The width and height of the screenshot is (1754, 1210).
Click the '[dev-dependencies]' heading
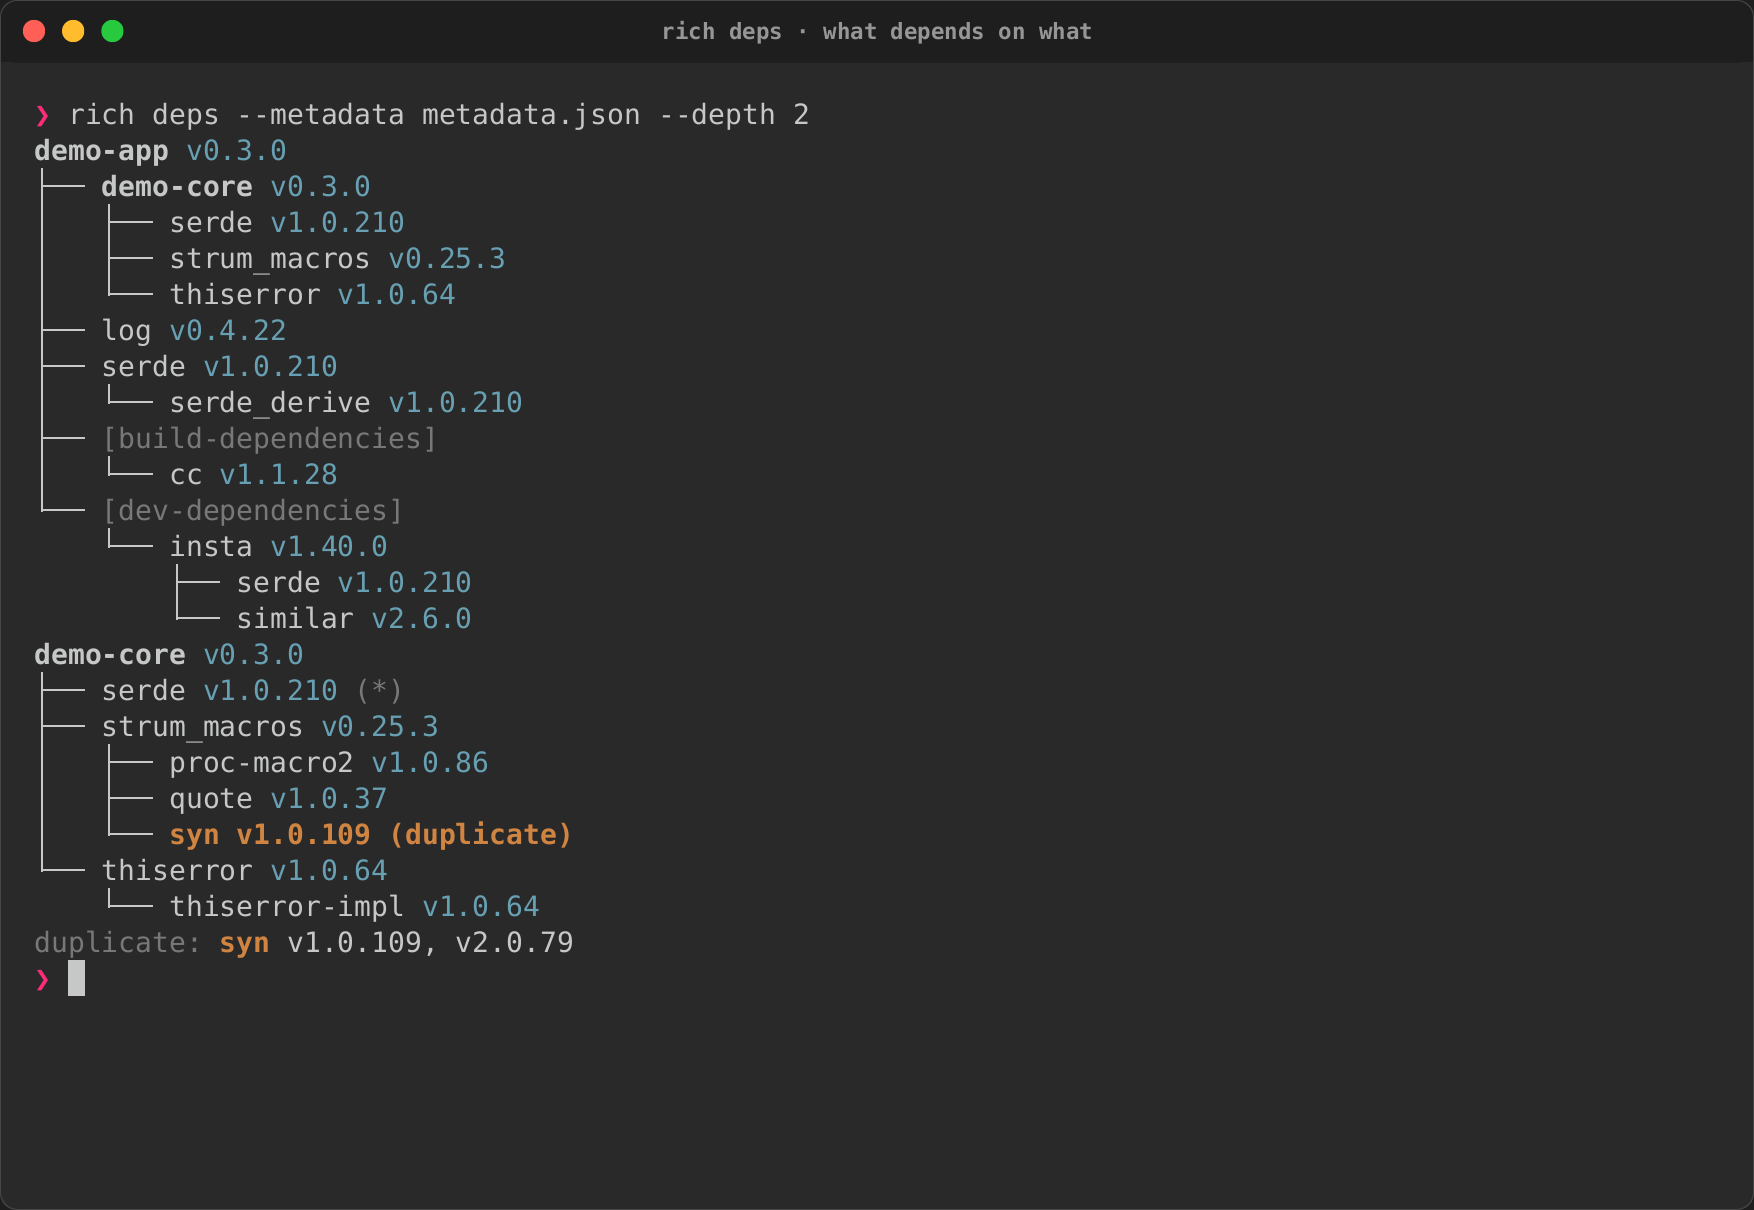pyautogui.click(x=253, y=511)
